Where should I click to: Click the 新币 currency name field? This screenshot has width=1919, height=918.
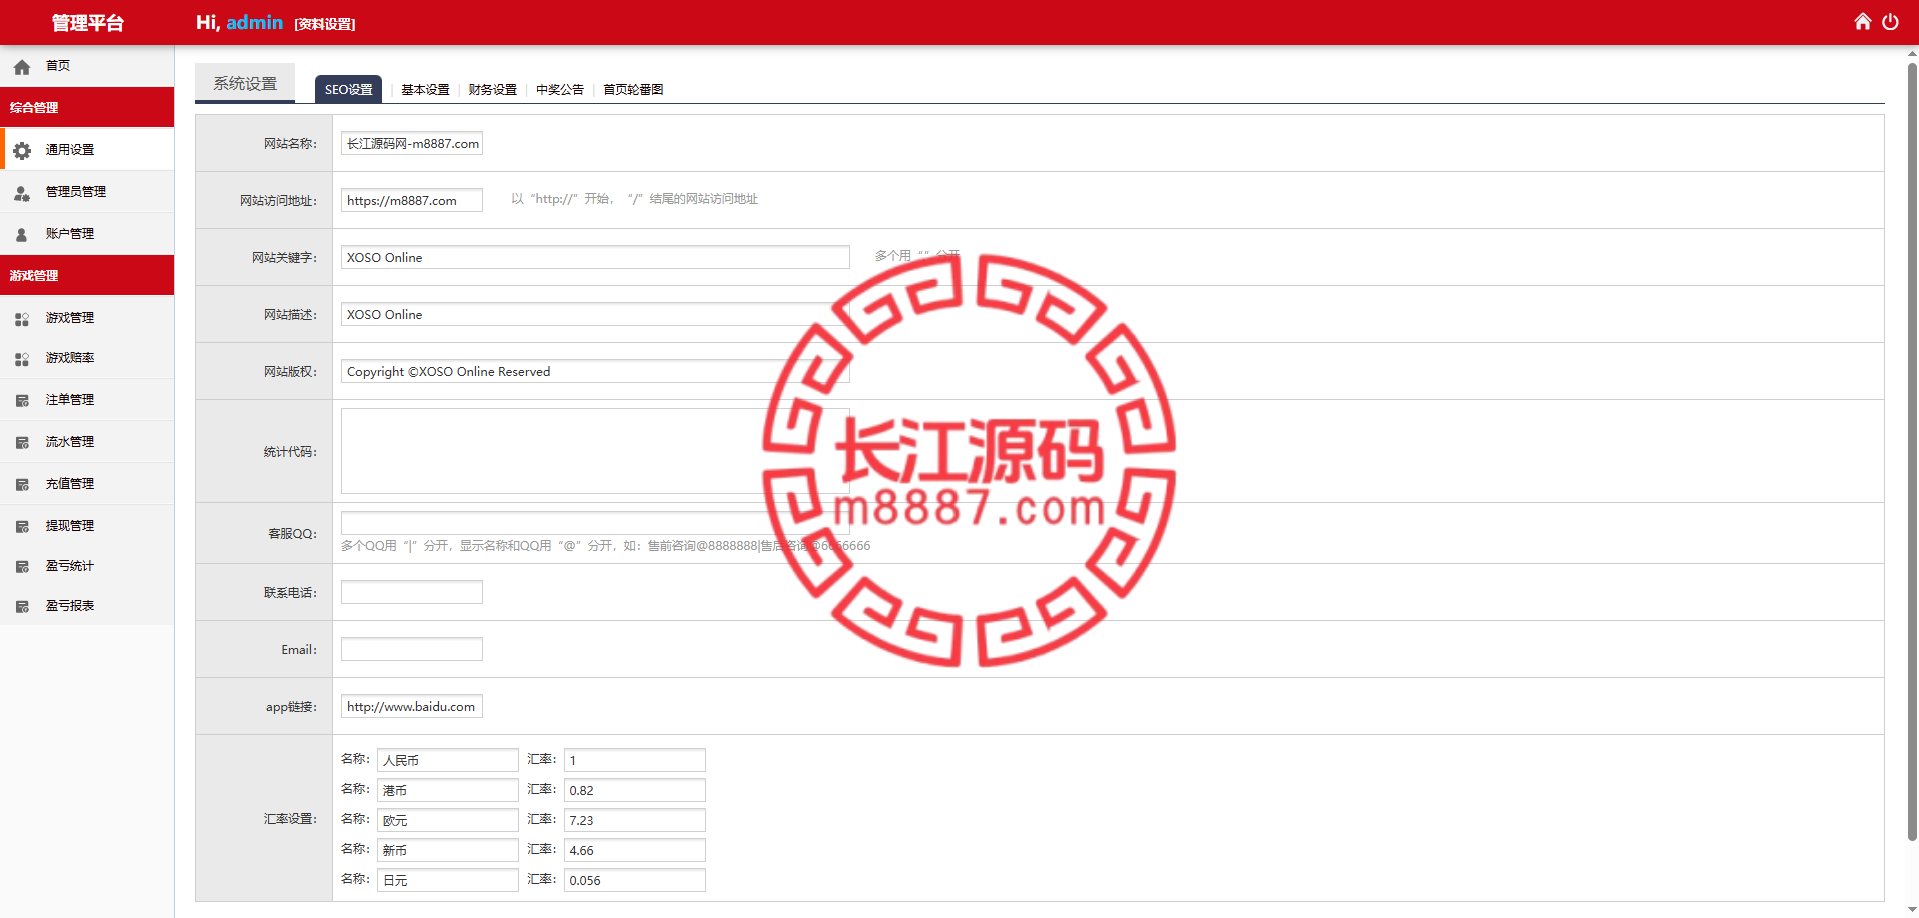448,850
